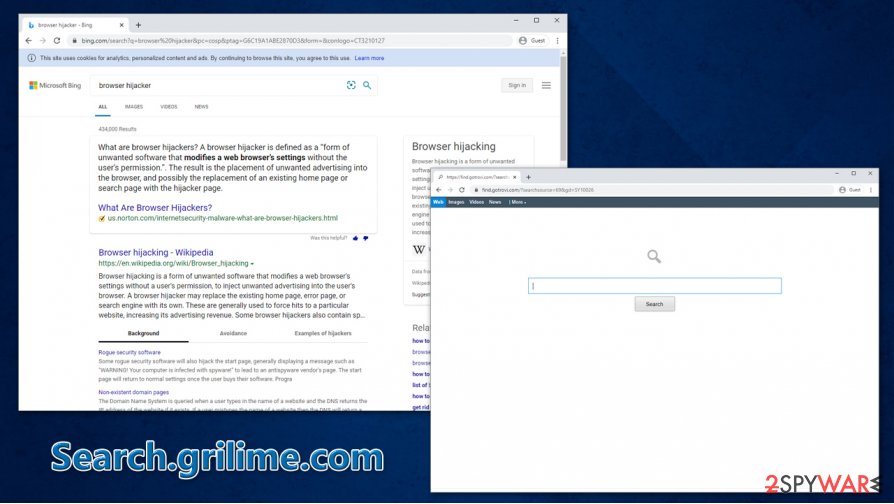Open Guest profile in the gotrovi window
Screen dimensions: 894x504
tap(850, 190)
